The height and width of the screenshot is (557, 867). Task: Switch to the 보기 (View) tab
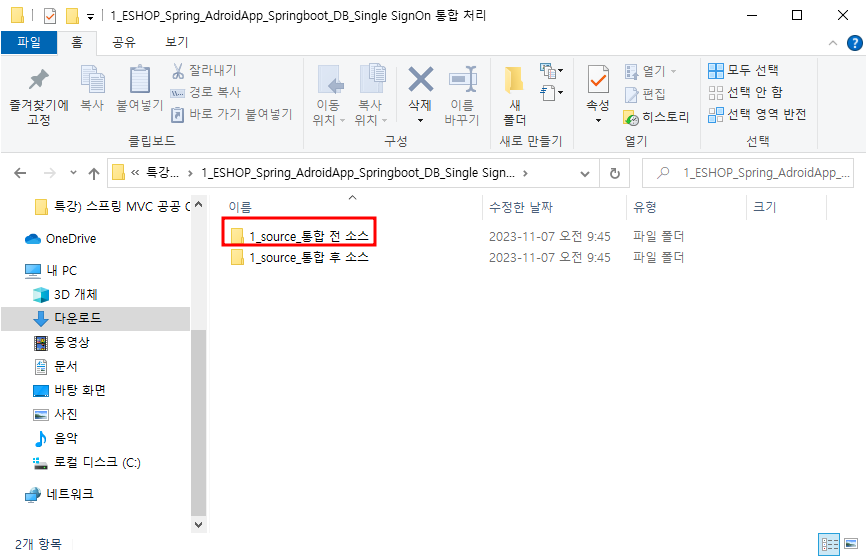pos(177,43)
